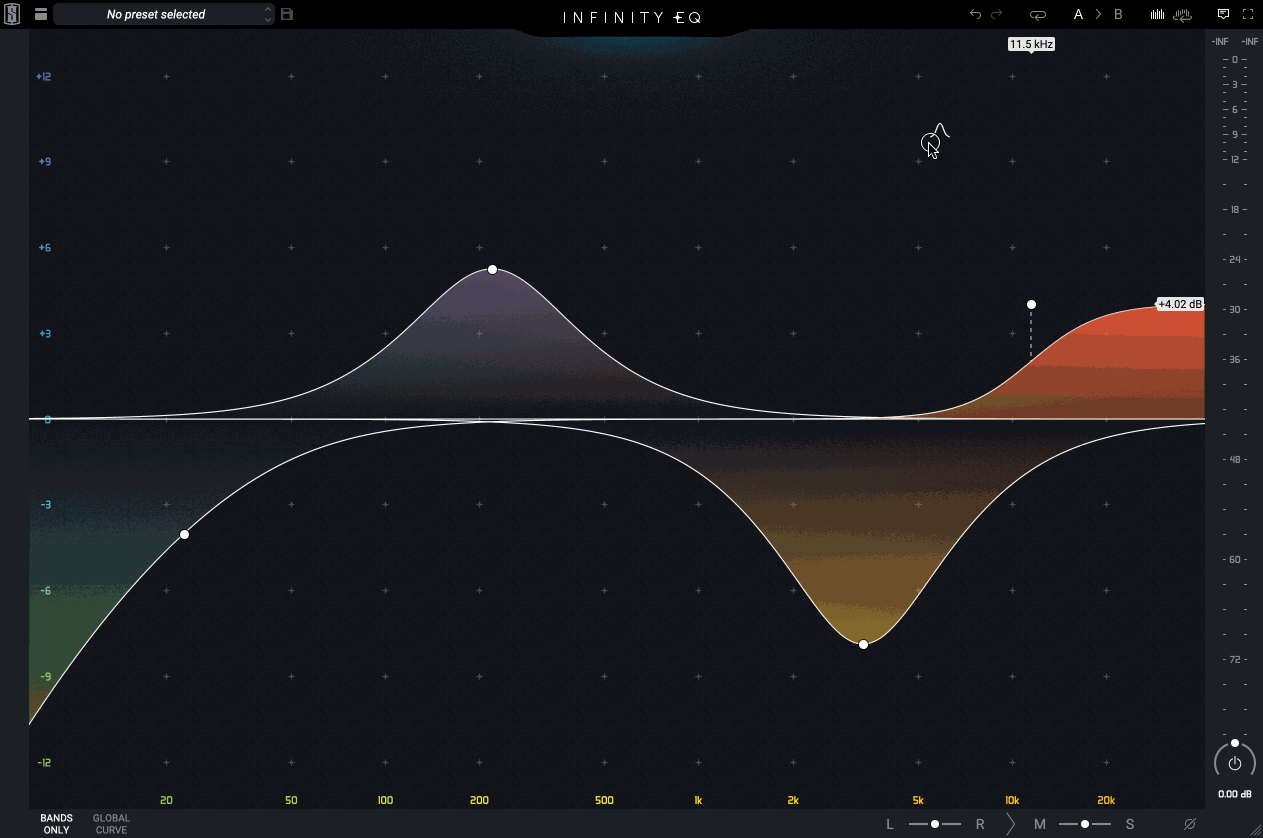This screenshot has height=838, width=1263.
Task: Click the M–S mid/side slider handle
Action: point(1085,824)
